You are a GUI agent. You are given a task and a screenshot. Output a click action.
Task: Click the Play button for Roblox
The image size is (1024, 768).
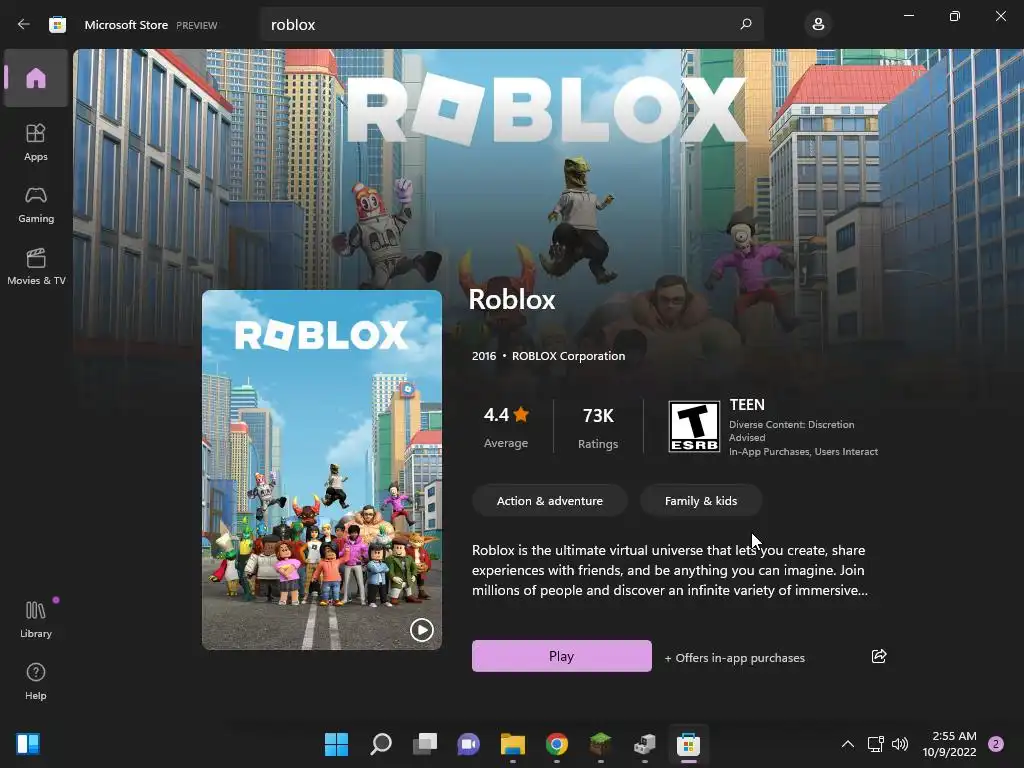tap(562, 656)
